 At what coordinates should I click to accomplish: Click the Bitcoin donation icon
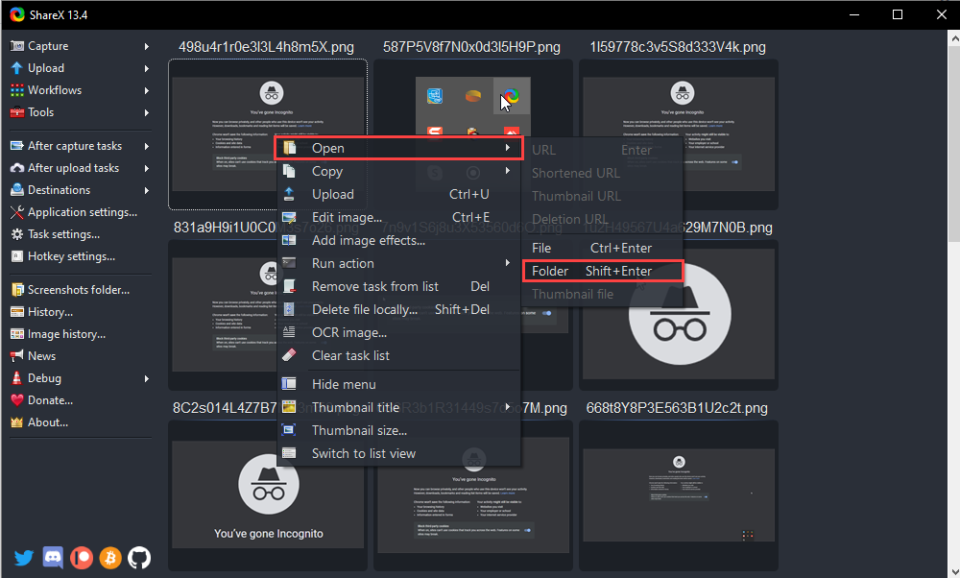[110, 557]
